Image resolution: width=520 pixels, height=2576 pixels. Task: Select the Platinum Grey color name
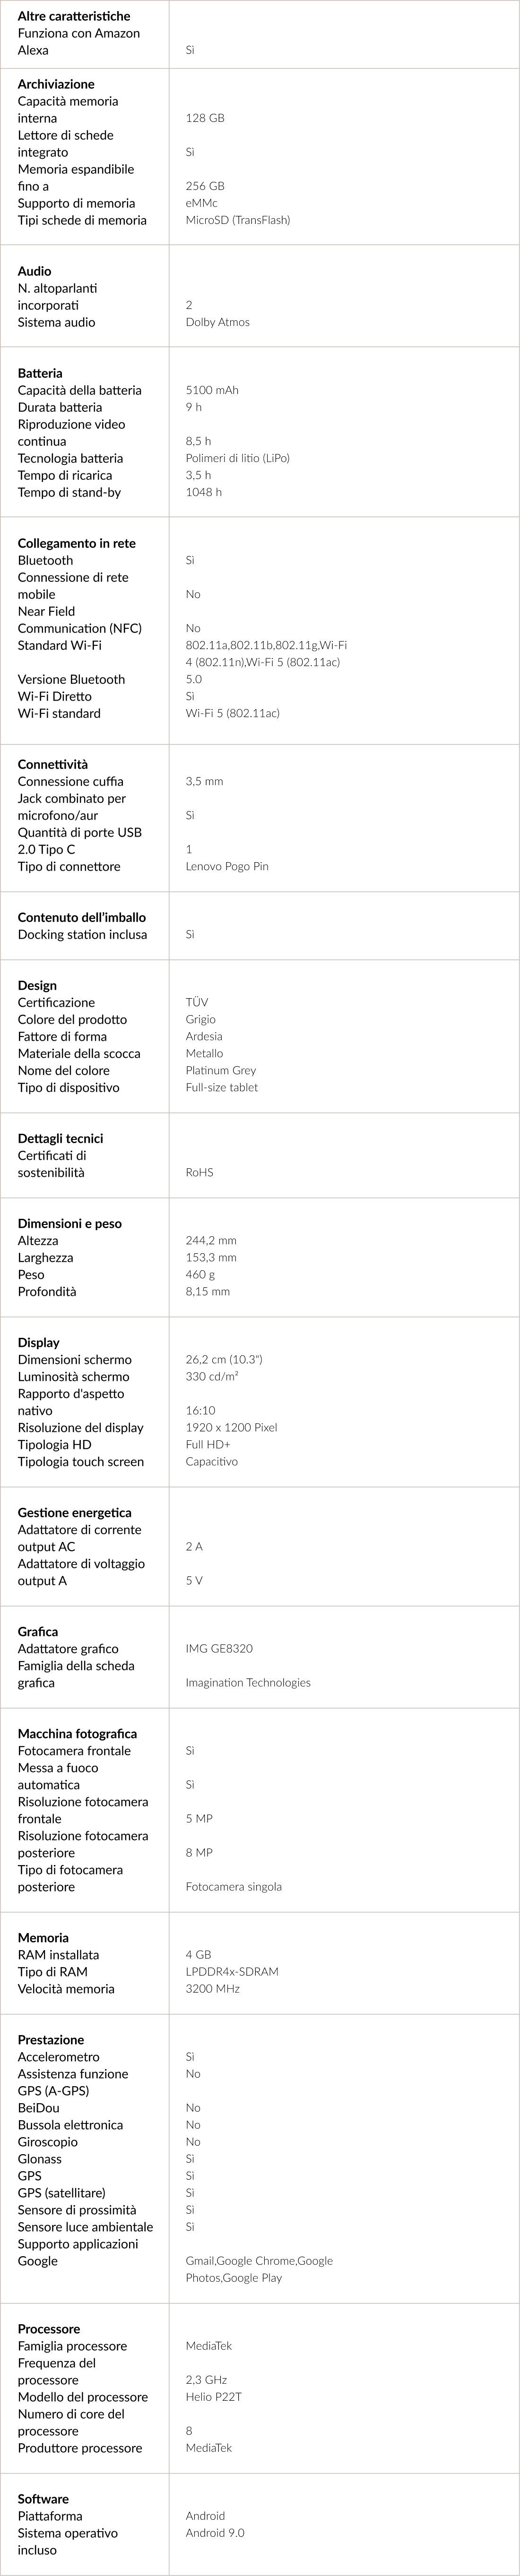[221, 1070]
